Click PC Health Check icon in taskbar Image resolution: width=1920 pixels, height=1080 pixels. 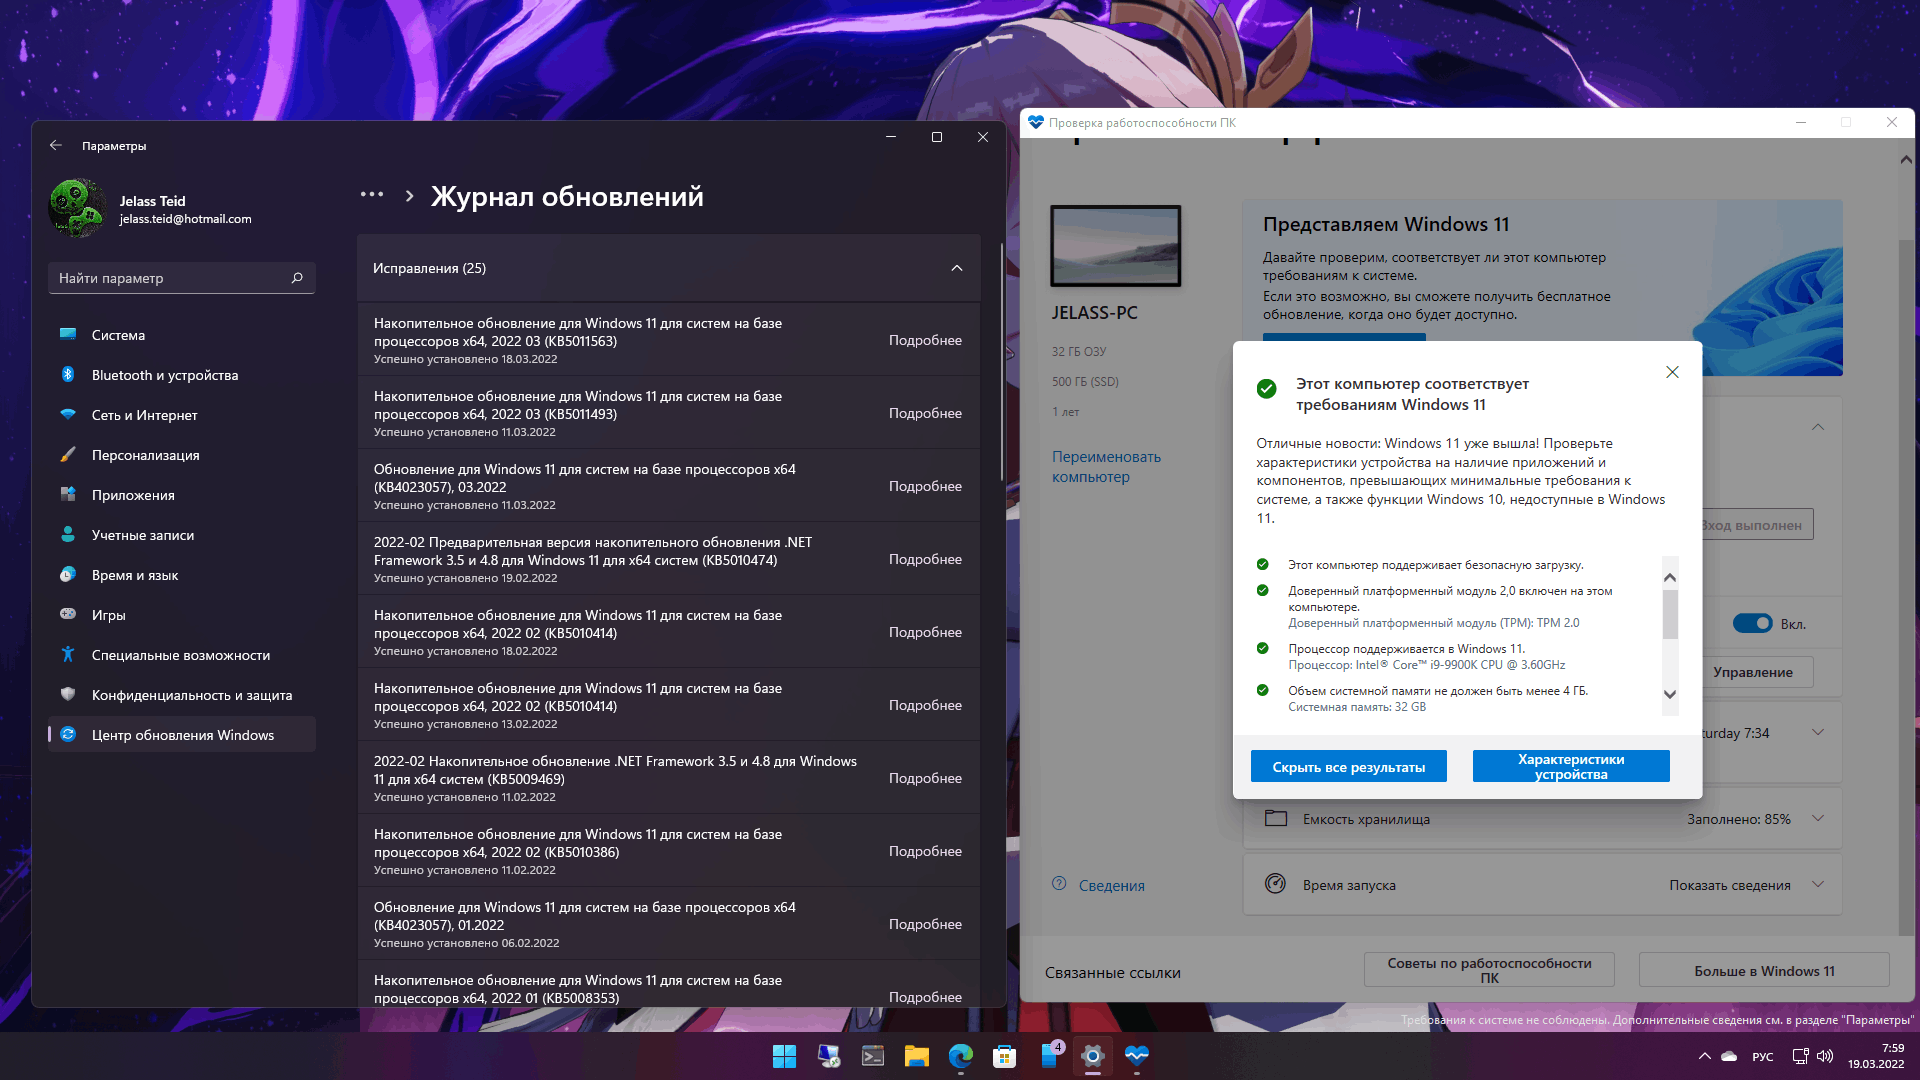coord(1136,1056)
